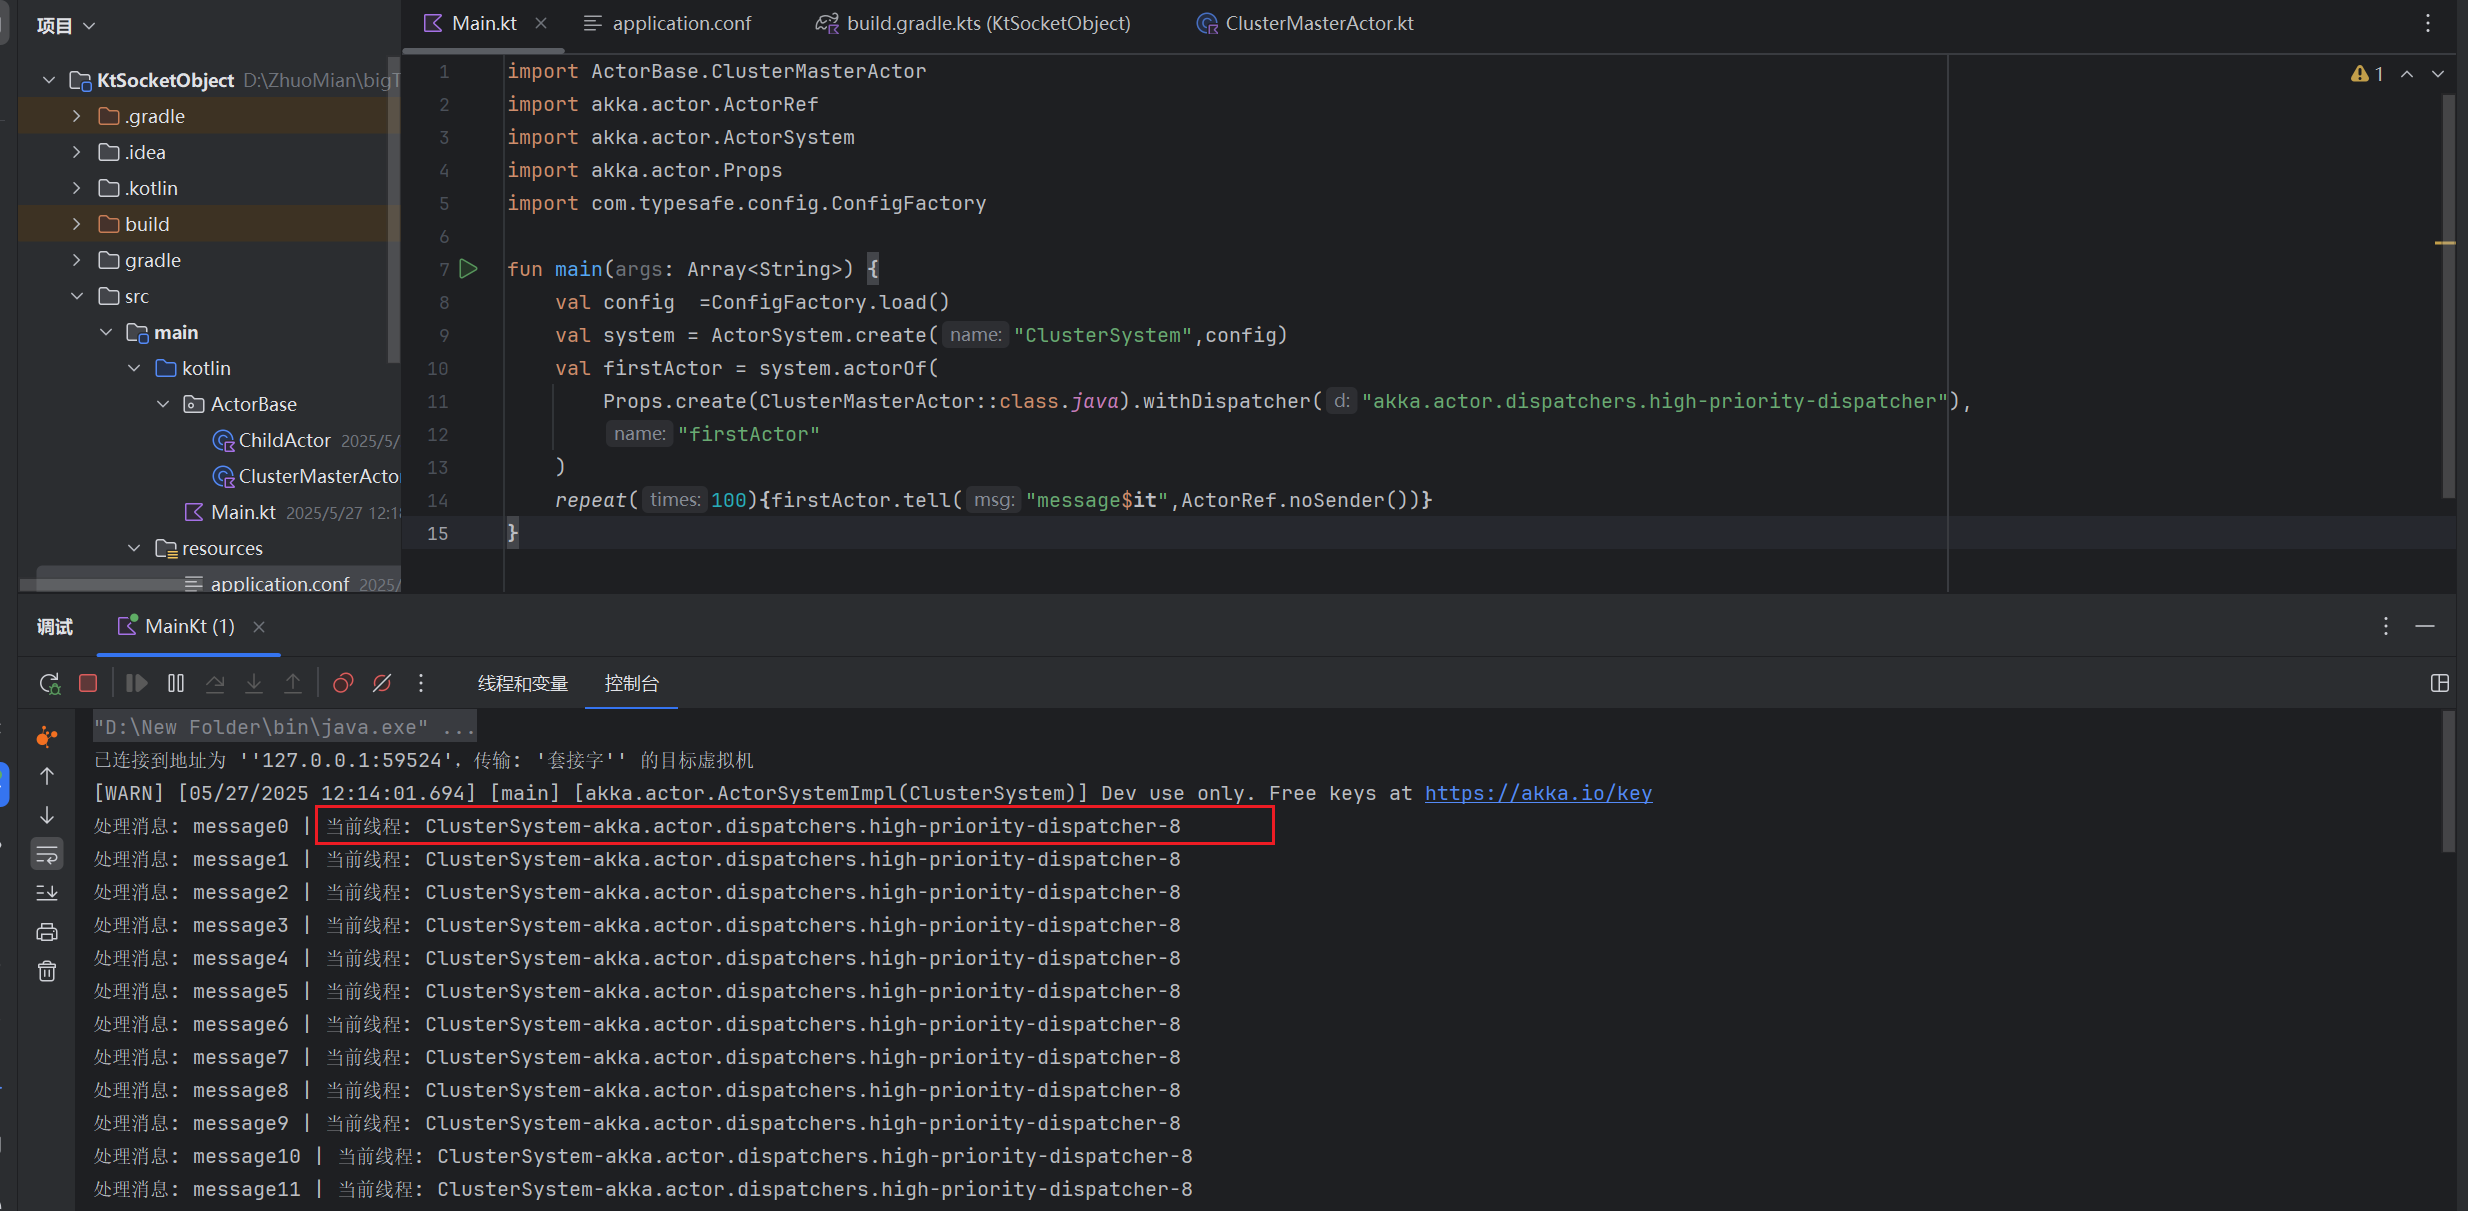Select Main.kt in project tree
2468x1211 pixels.
point(243,512)
